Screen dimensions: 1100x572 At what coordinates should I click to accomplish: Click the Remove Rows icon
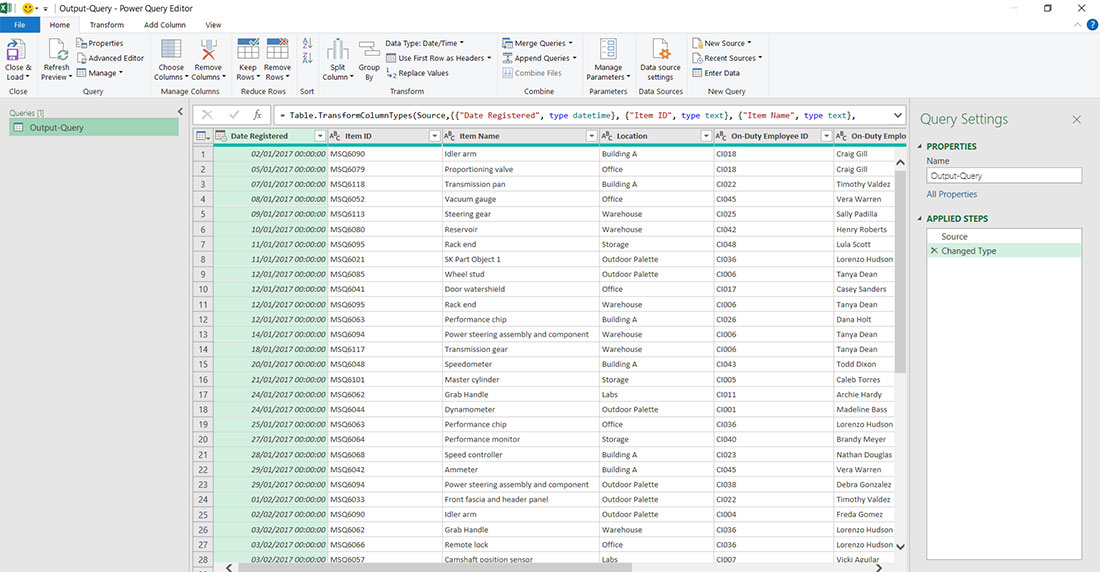[277, 49]
